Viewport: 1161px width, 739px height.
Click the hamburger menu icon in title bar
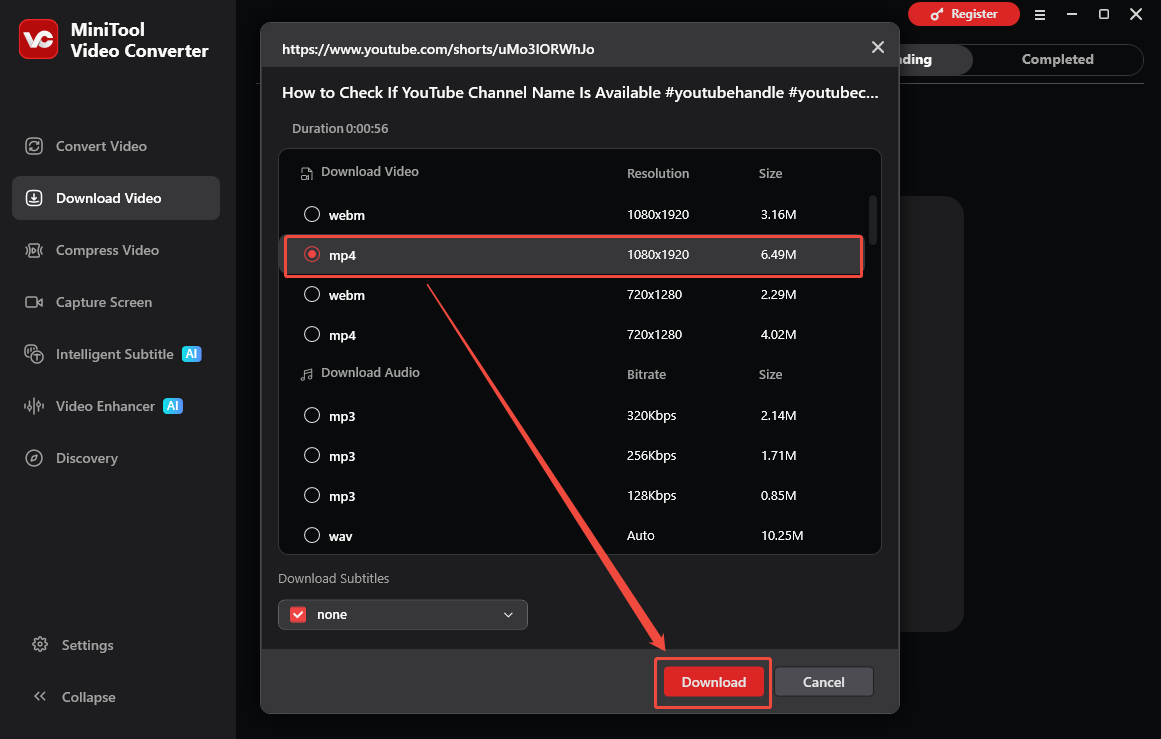coord(1040,14)
